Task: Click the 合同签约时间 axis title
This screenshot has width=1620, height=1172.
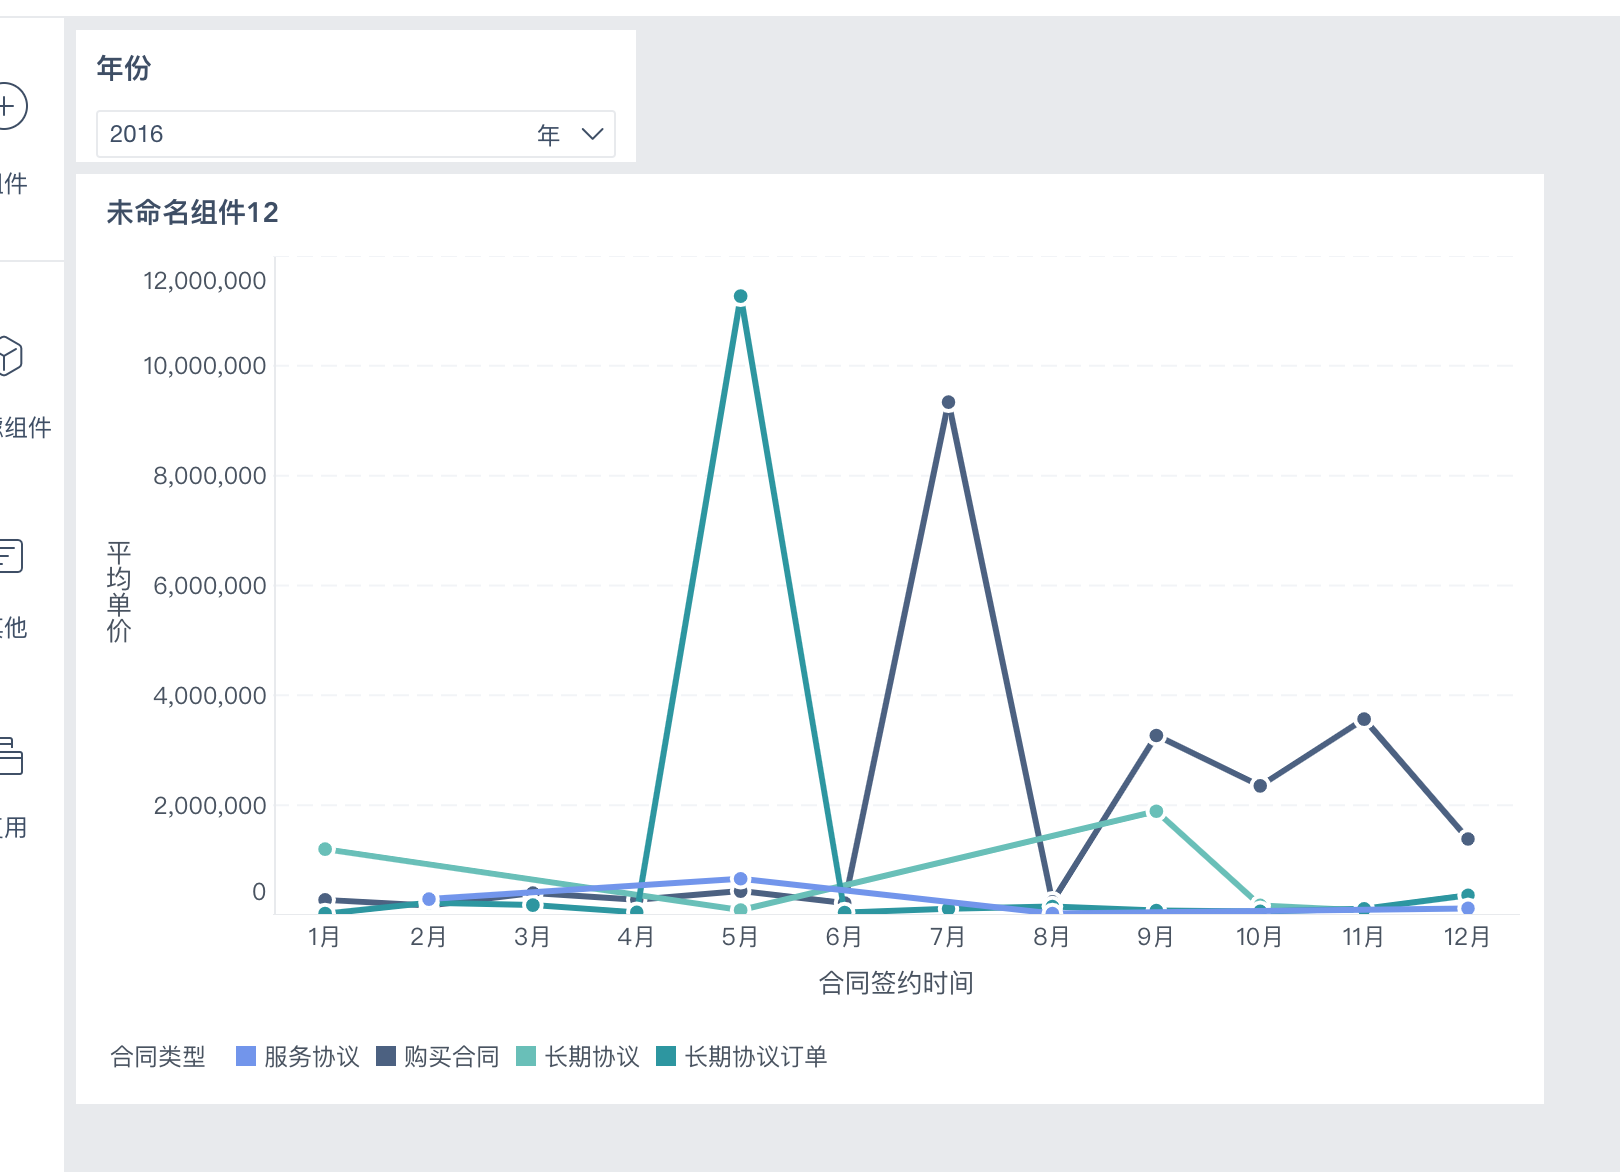Action: point(896,983)
